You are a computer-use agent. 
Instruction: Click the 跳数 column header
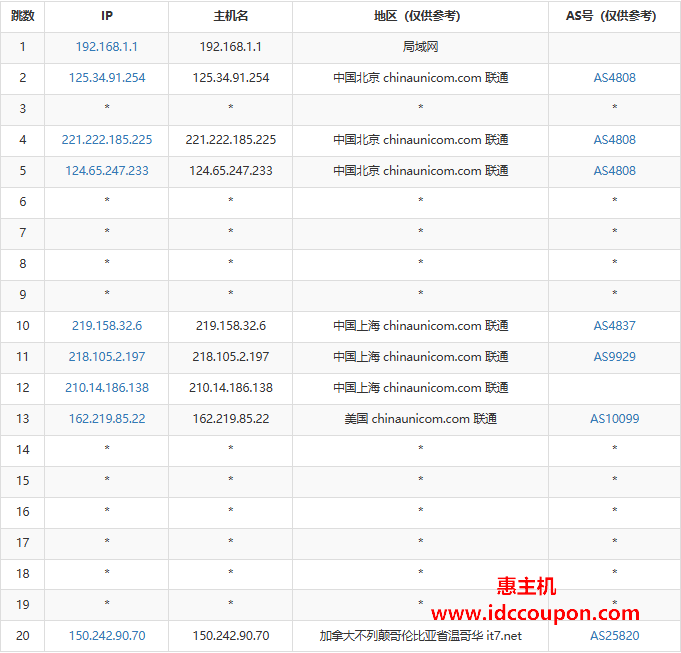pos(22,16)
